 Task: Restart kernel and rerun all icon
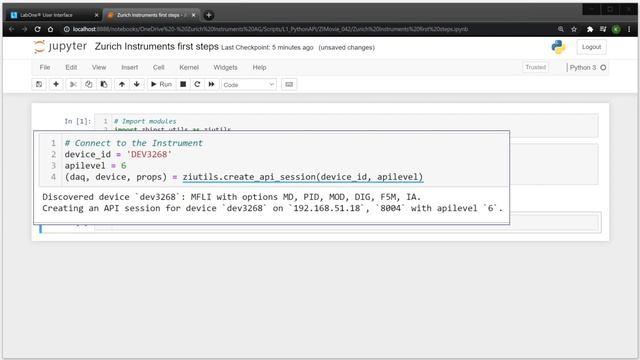(x=211, y=84)
